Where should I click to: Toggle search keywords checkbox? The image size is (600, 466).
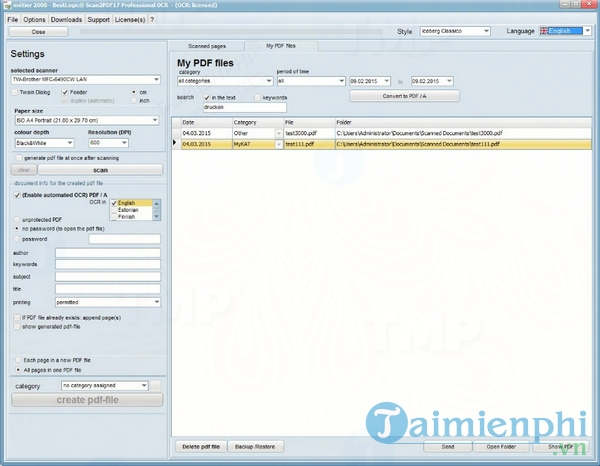point(258,98)
